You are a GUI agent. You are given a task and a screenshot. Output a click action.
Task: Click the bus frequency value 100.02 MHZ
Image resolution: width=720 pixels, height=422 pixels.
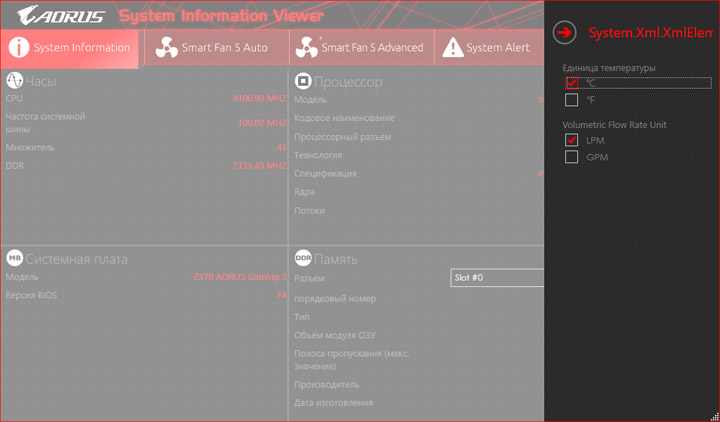point(262,123)
